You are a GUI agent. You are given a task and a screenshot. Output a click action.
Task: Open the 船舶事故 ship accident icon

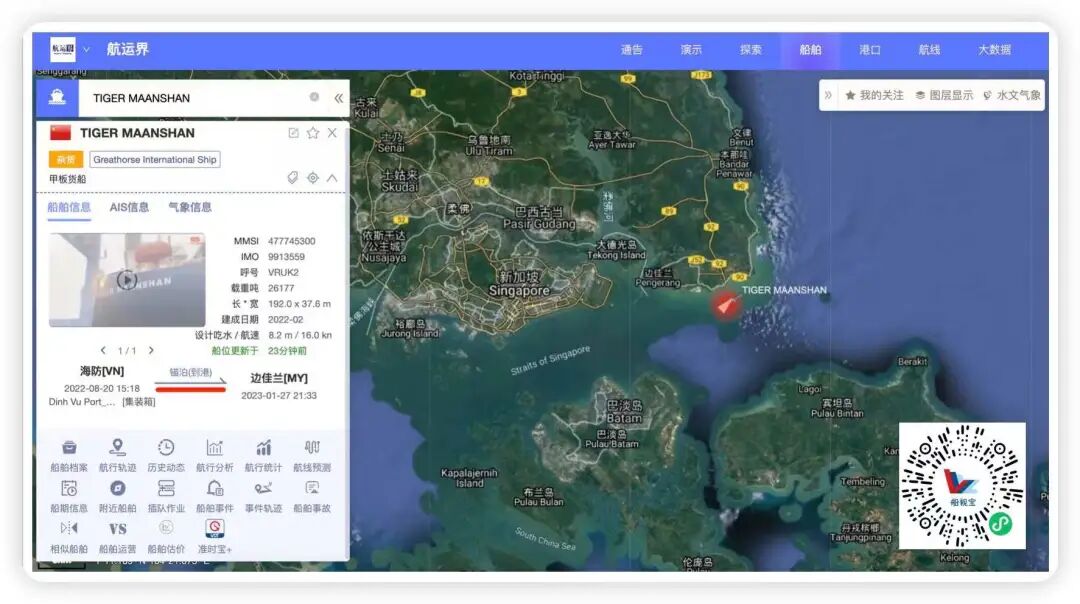pos(312,488)
